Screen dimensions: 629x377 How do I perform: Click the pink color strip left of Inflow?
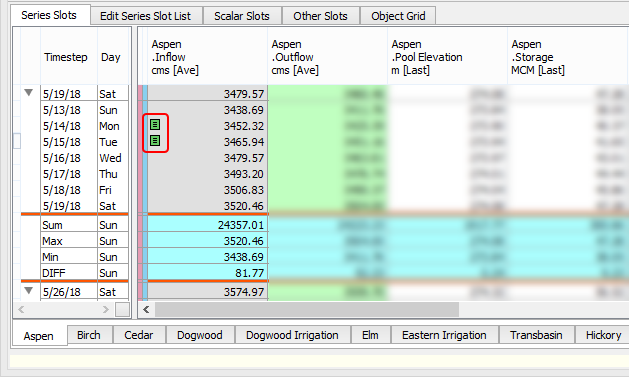[x=140, y=193]
